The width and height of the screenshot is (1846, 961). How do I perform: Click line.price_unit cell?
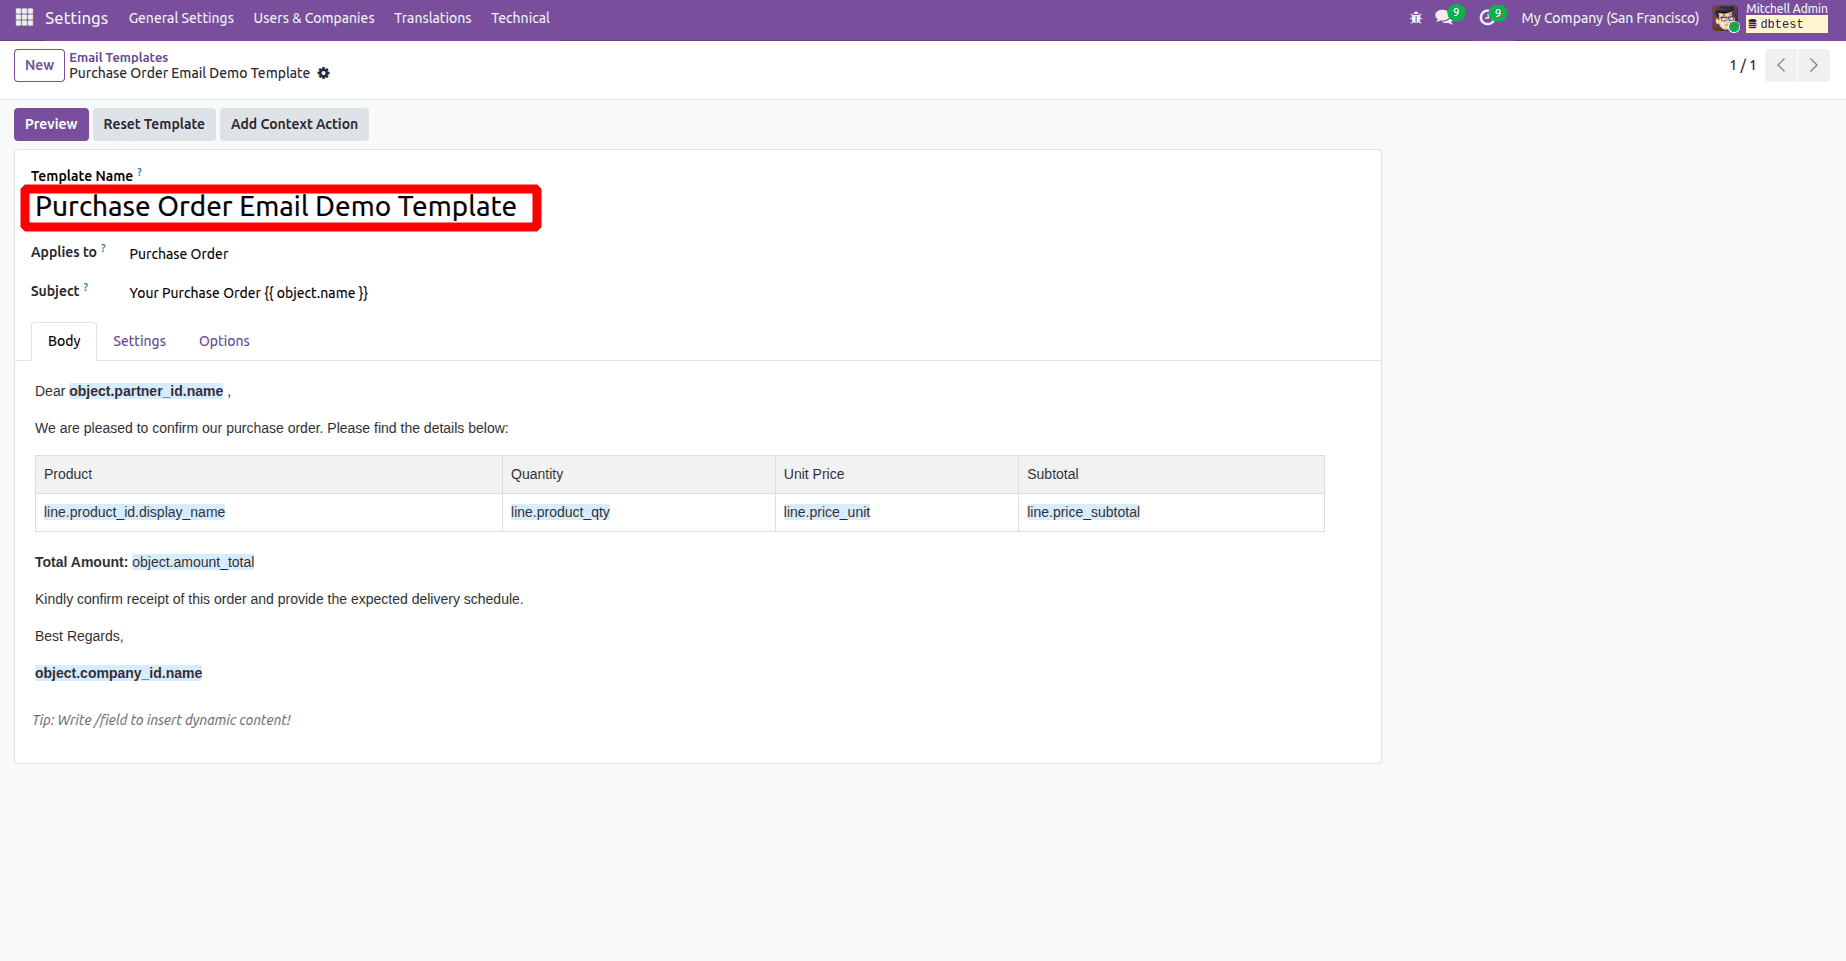point(897,512)
